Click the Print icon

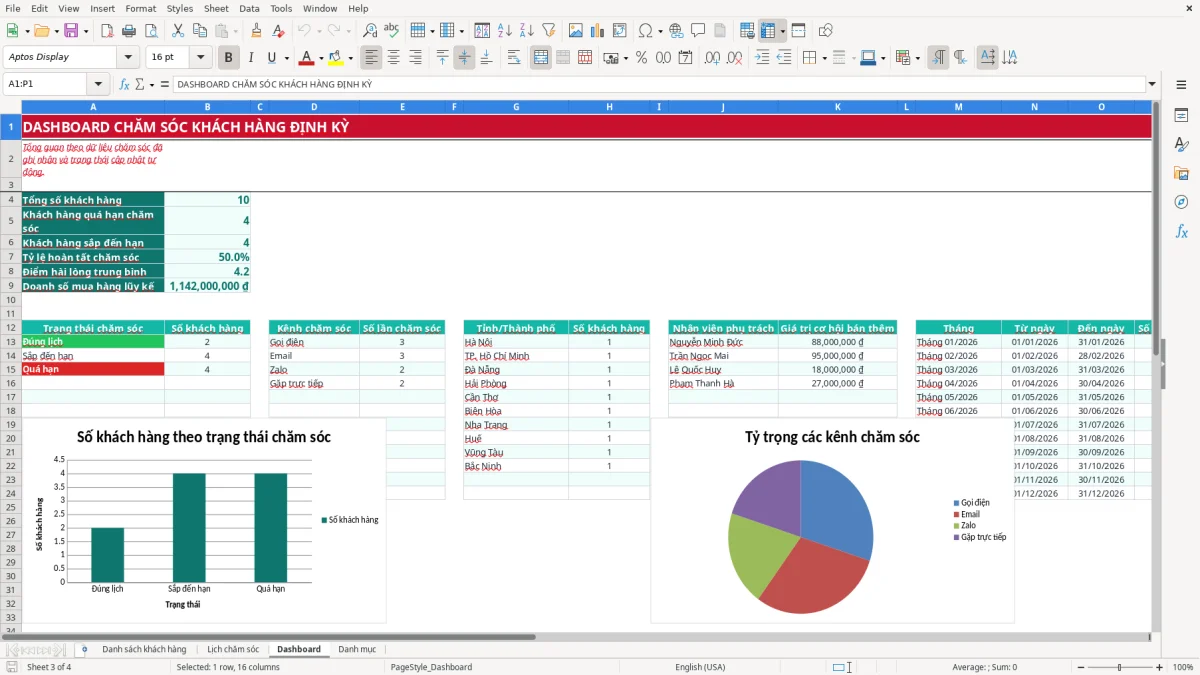[x=130, y=31]
